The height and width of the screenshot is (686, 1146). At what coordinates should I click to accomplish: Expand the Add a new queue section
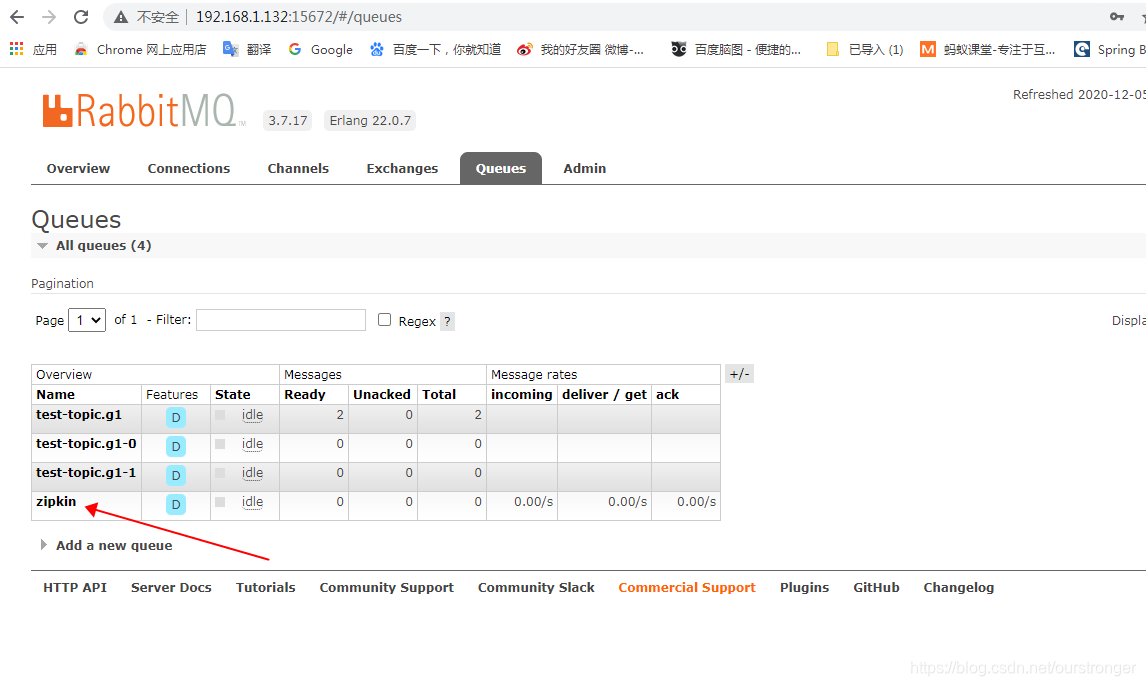click(107, 545)
